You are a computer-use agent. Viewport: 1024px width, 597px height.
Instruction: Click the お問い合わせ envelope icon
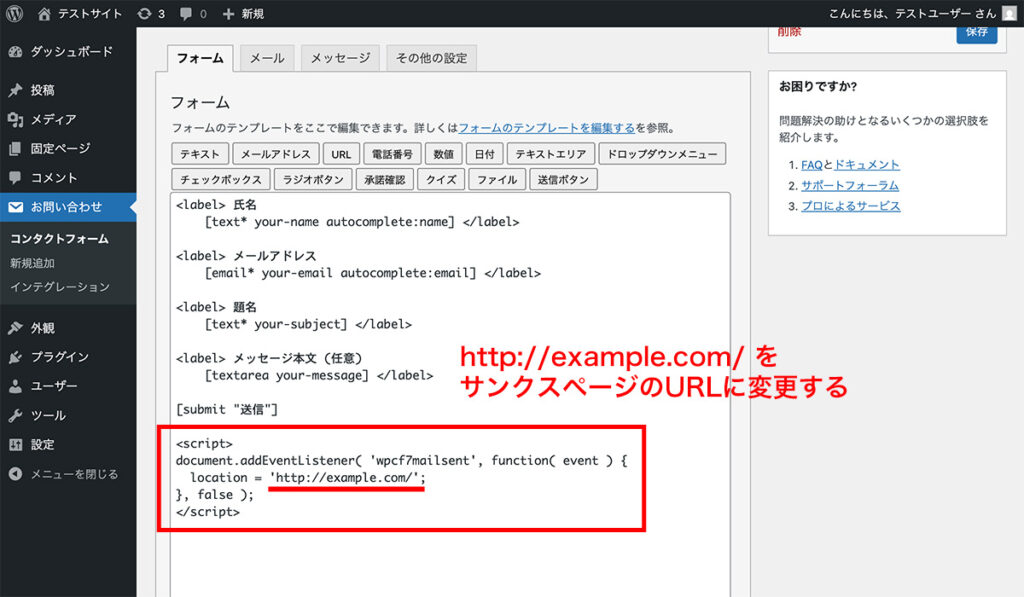pyautogui.click(x=15, y=207)
